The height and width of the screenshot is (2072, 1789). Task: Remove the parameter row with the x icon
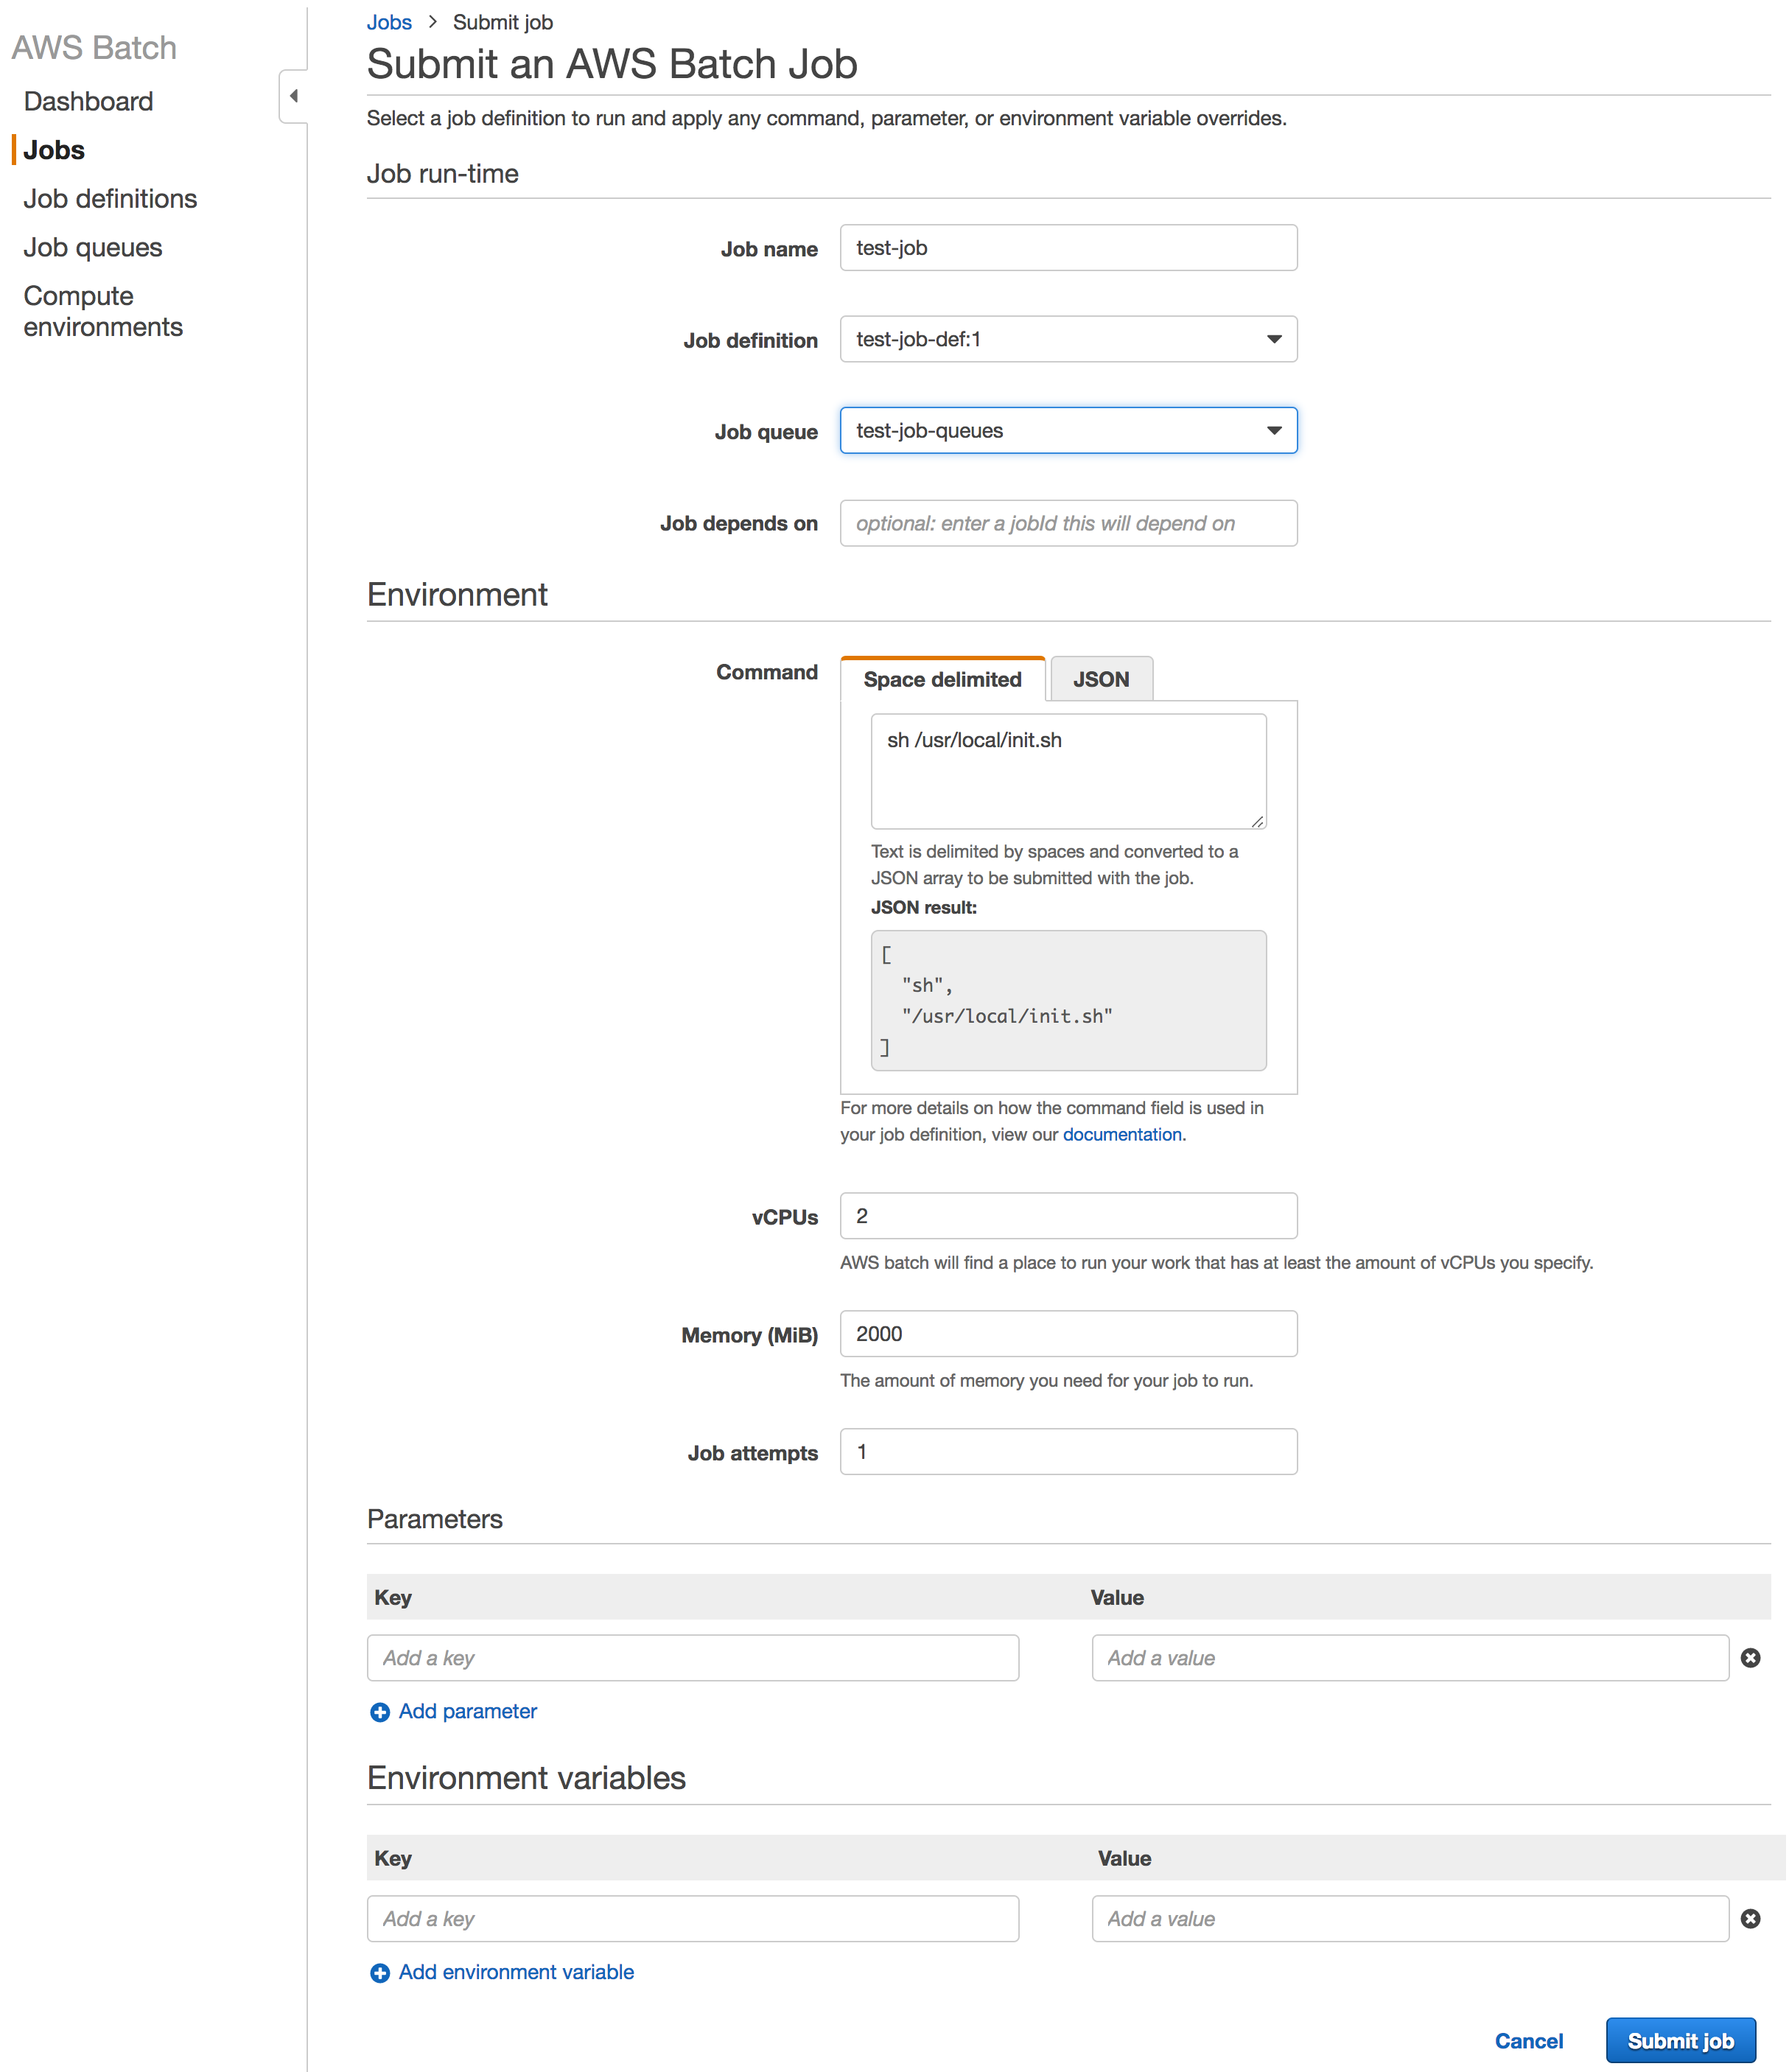click(1752, 1658)
